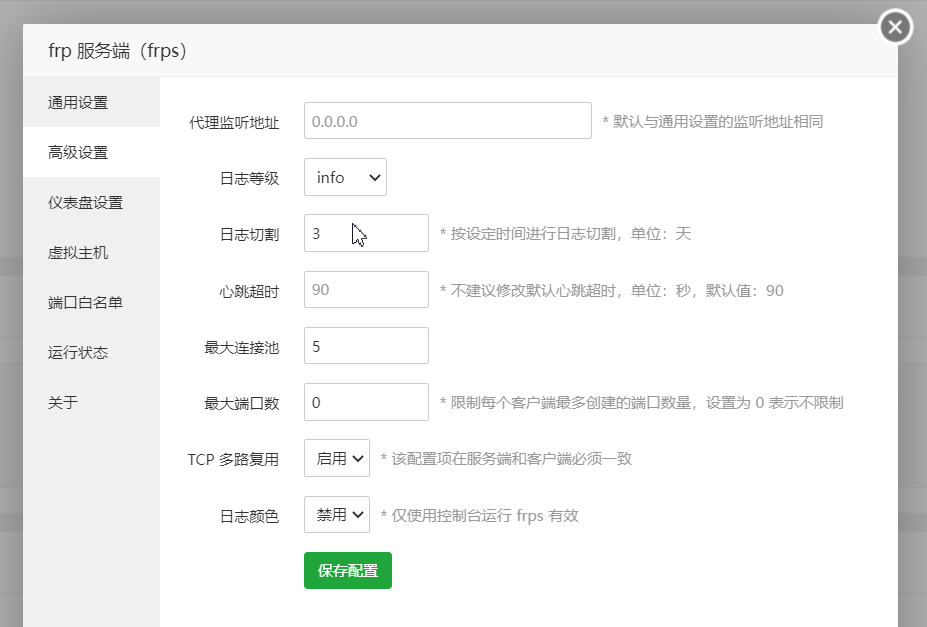This screenshot has height=627, width=927.
Task: Click the 最大端口数 label
Action: click(242, 404)
